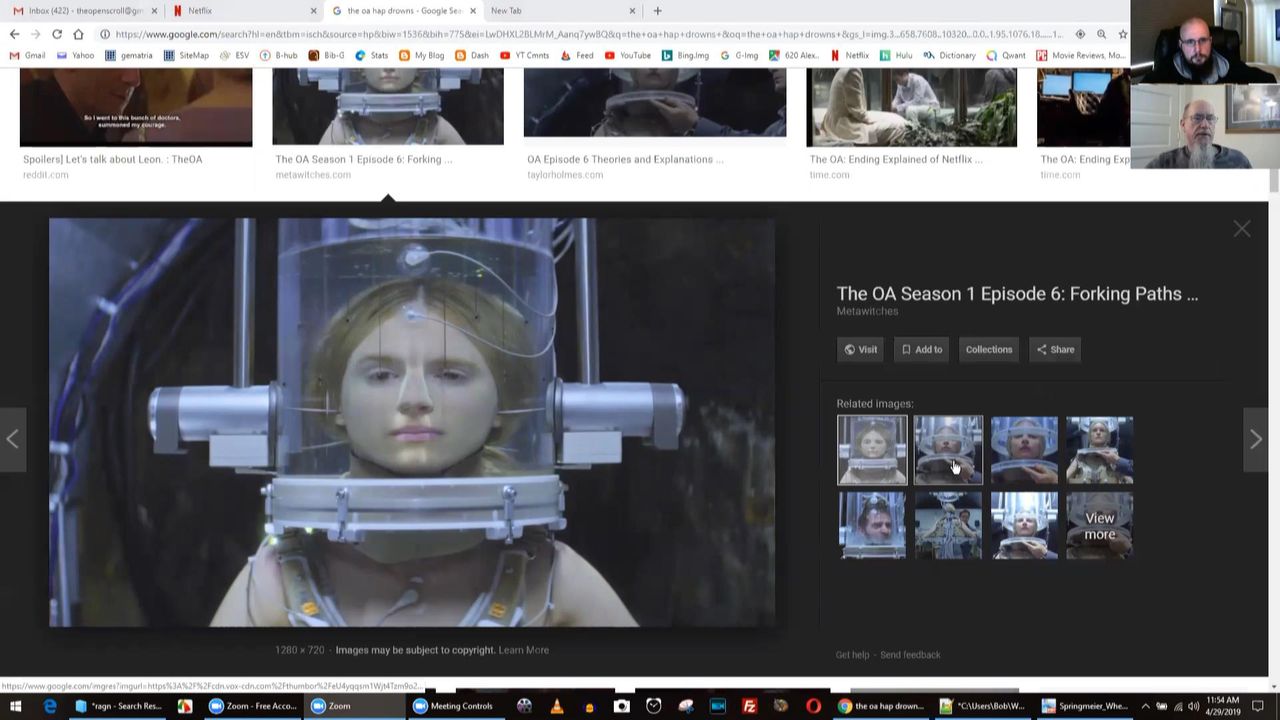Click the Add to bookmark button

click(921, 350)
